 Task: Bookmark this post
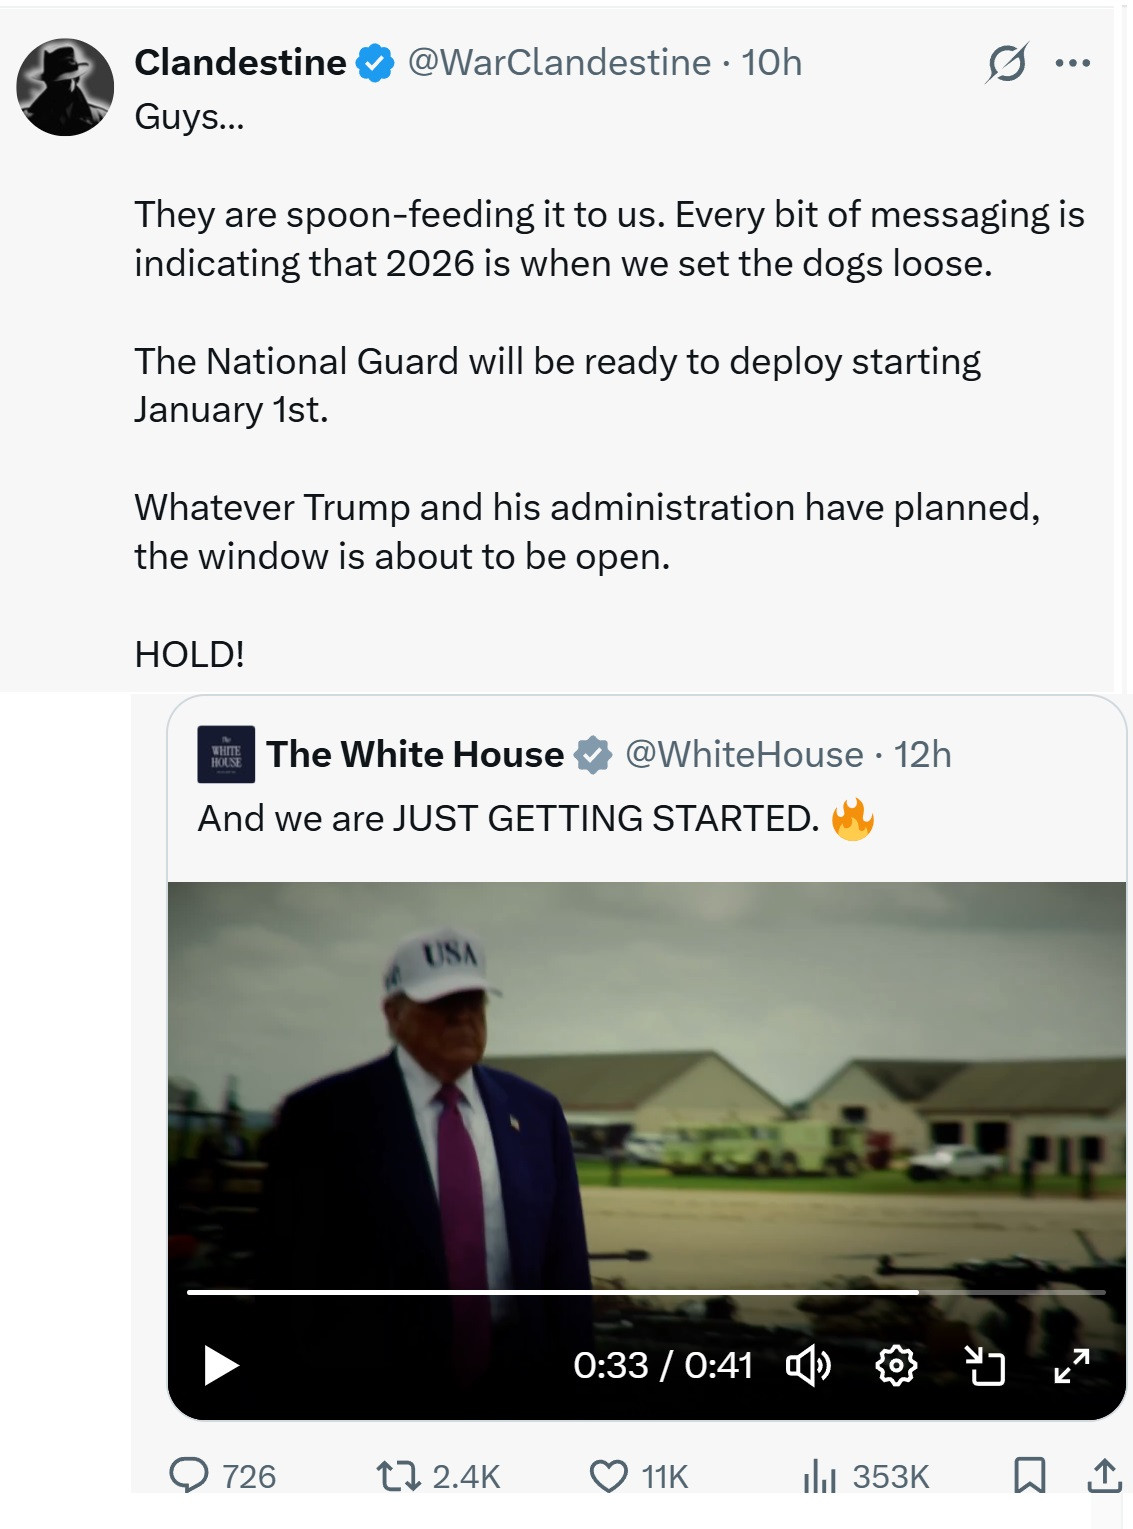point(1029,1475)
